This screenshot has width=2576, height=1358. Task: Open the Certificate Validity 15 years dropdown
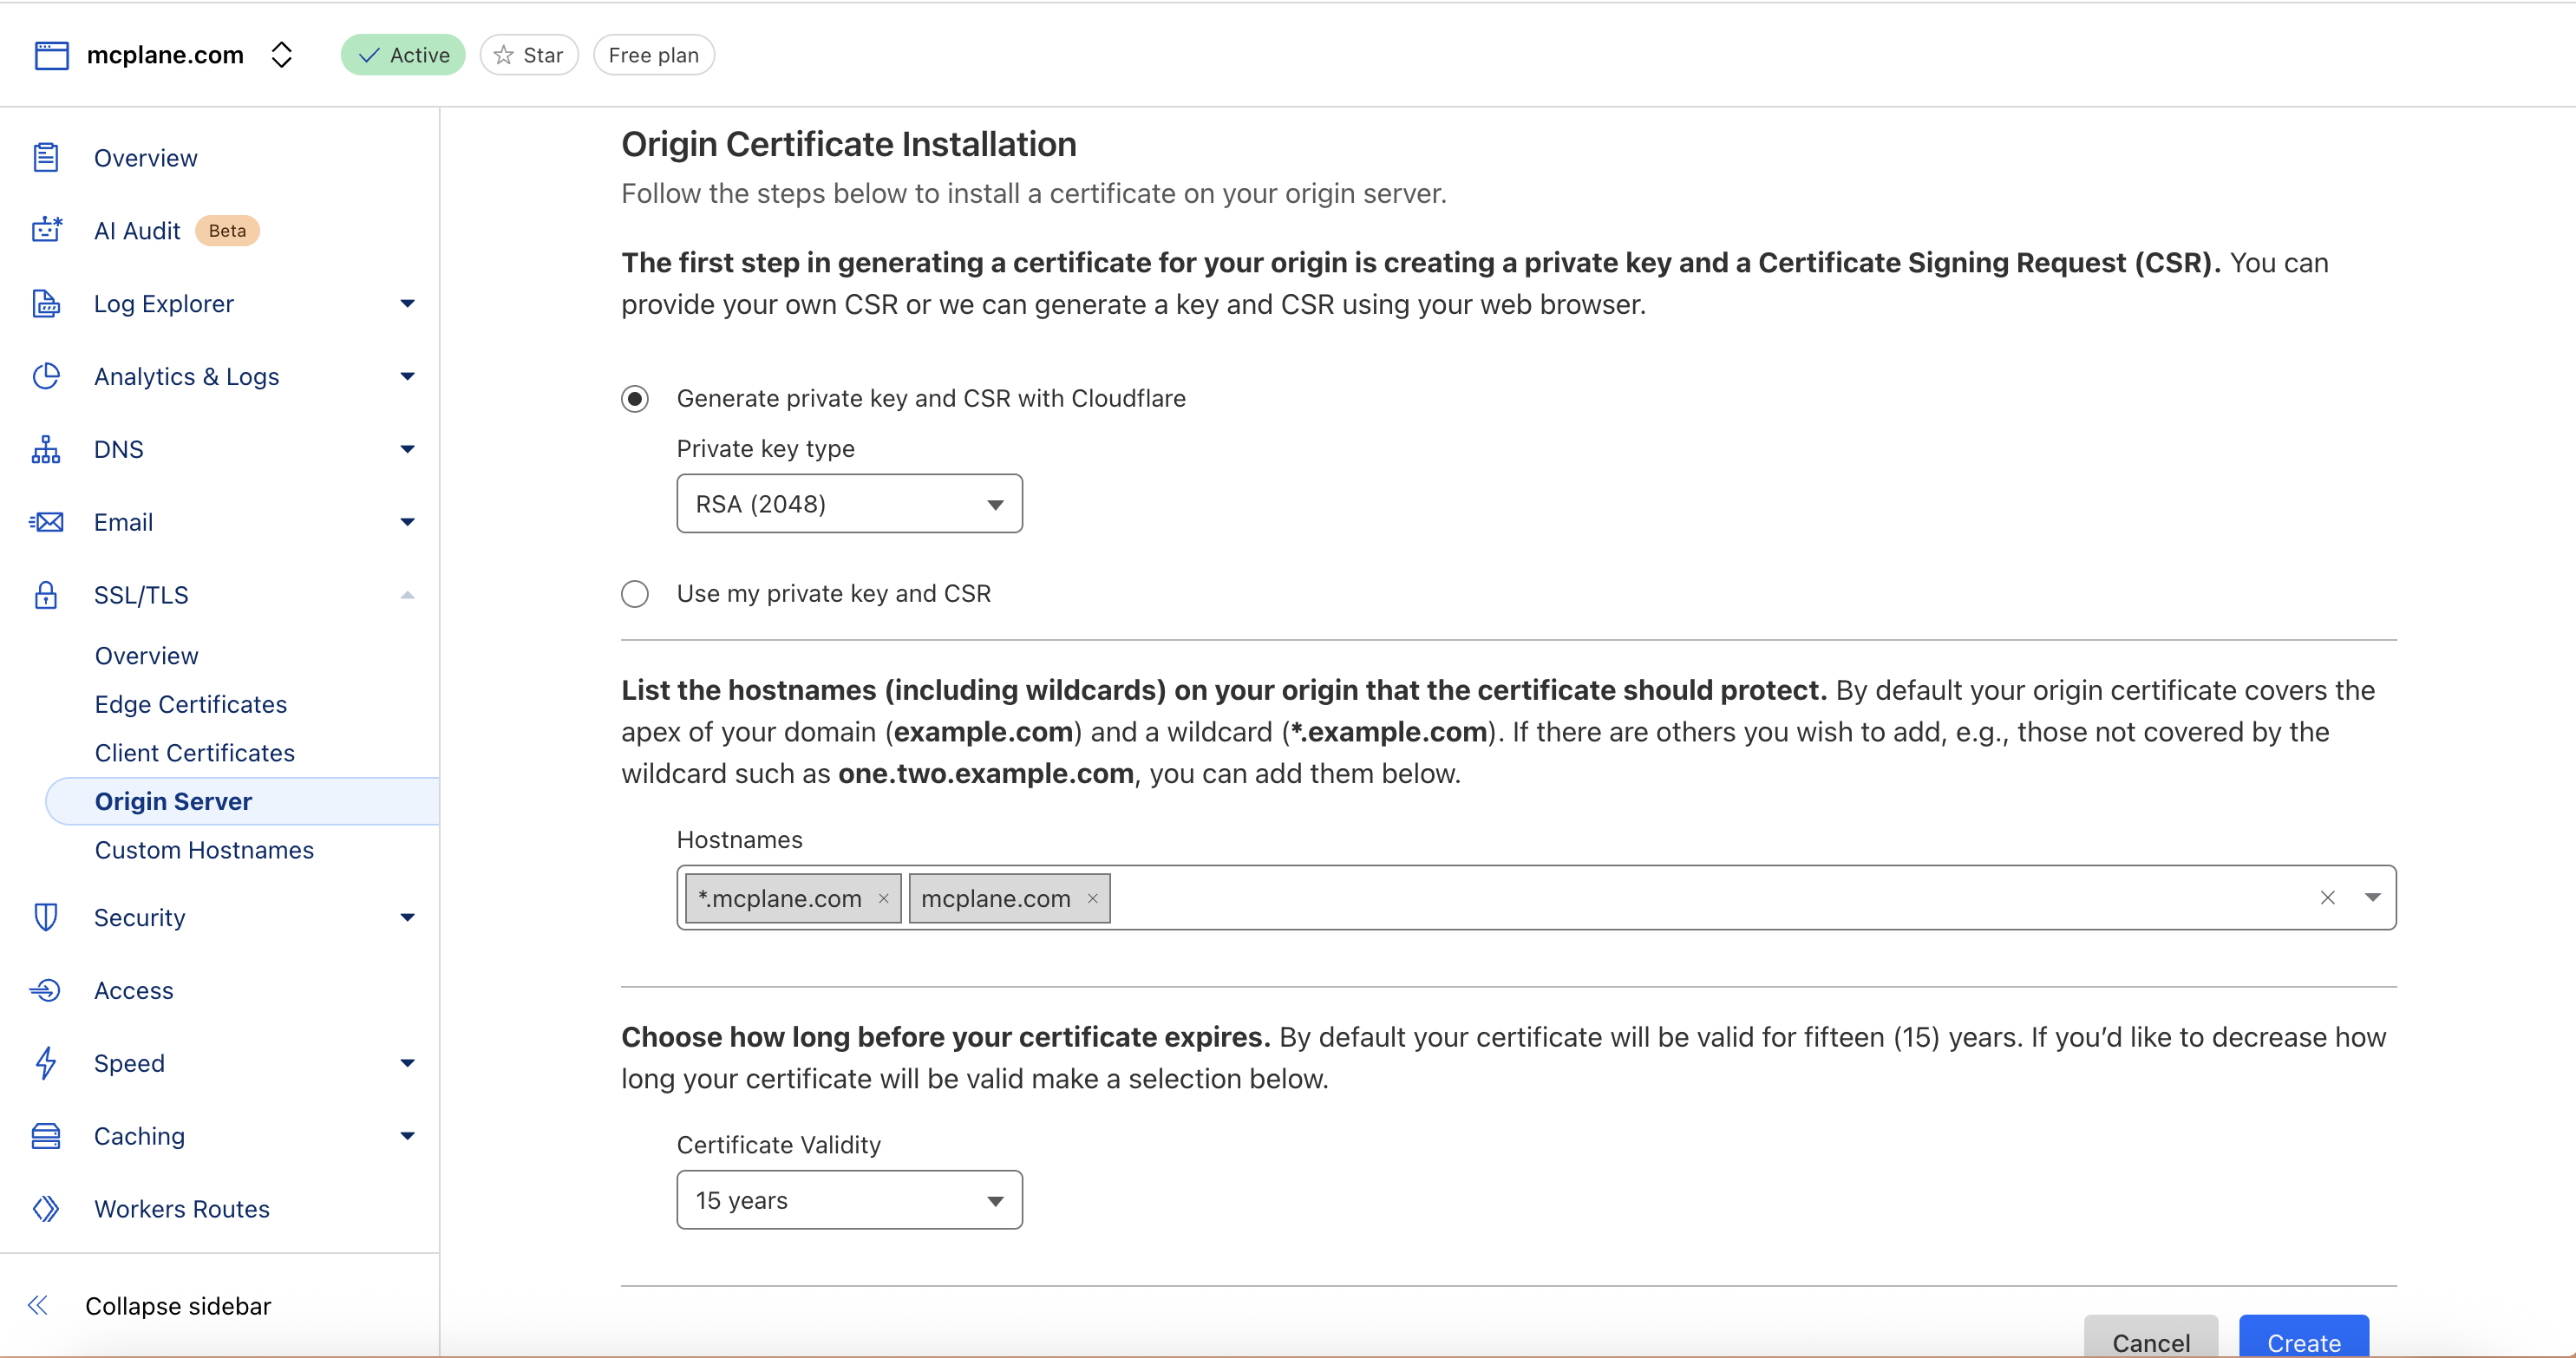coord(850,1201)
